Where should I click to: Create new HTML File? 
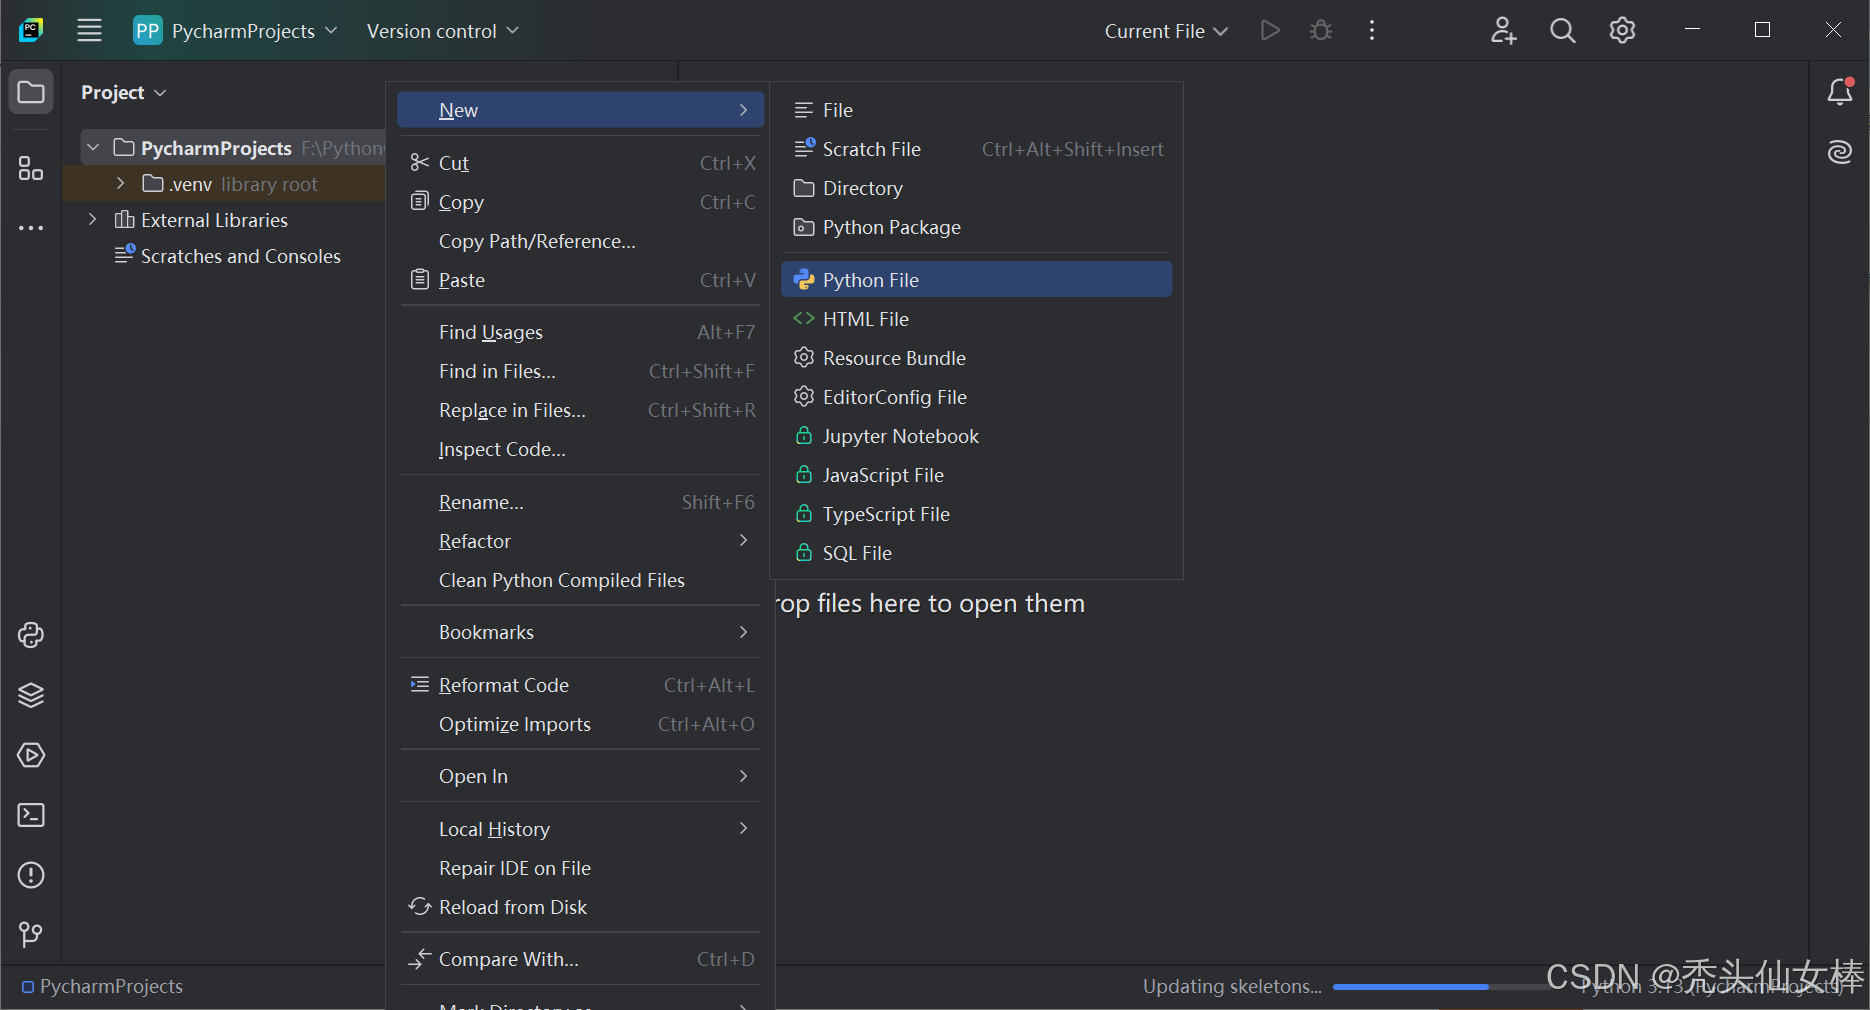point(976,319)
